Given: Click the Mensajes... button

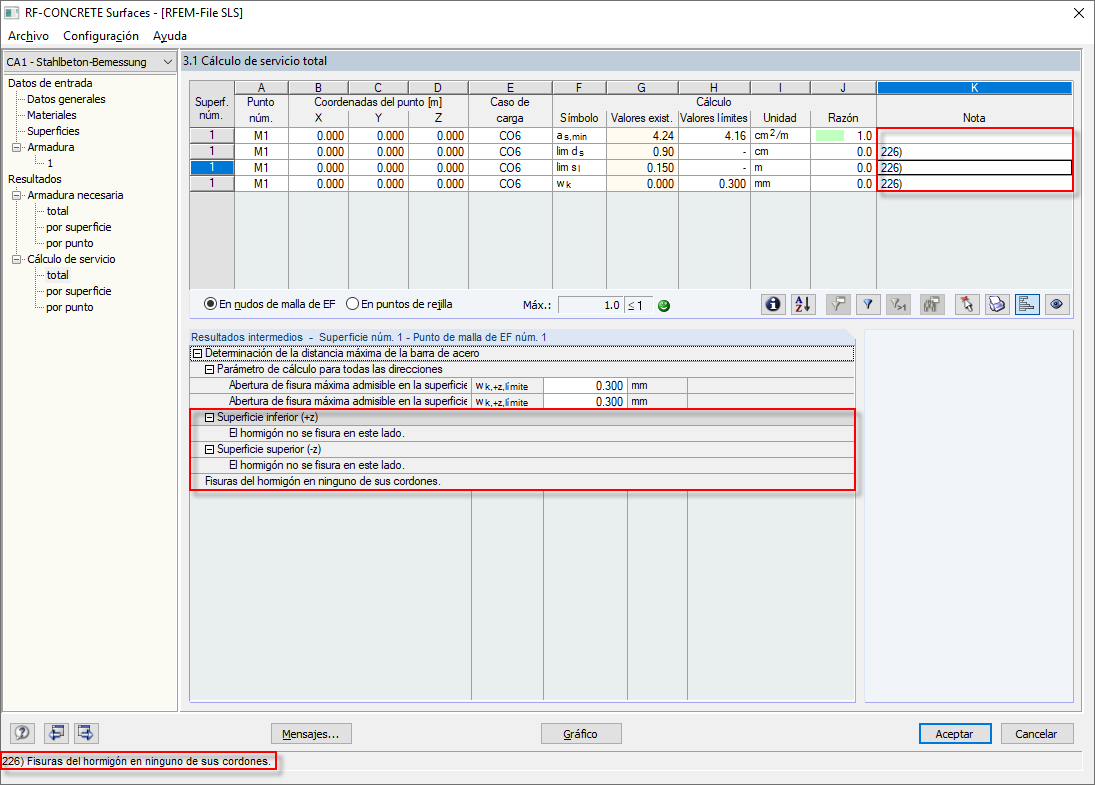Looking at the screenshot, I should (x=311, y=734).
